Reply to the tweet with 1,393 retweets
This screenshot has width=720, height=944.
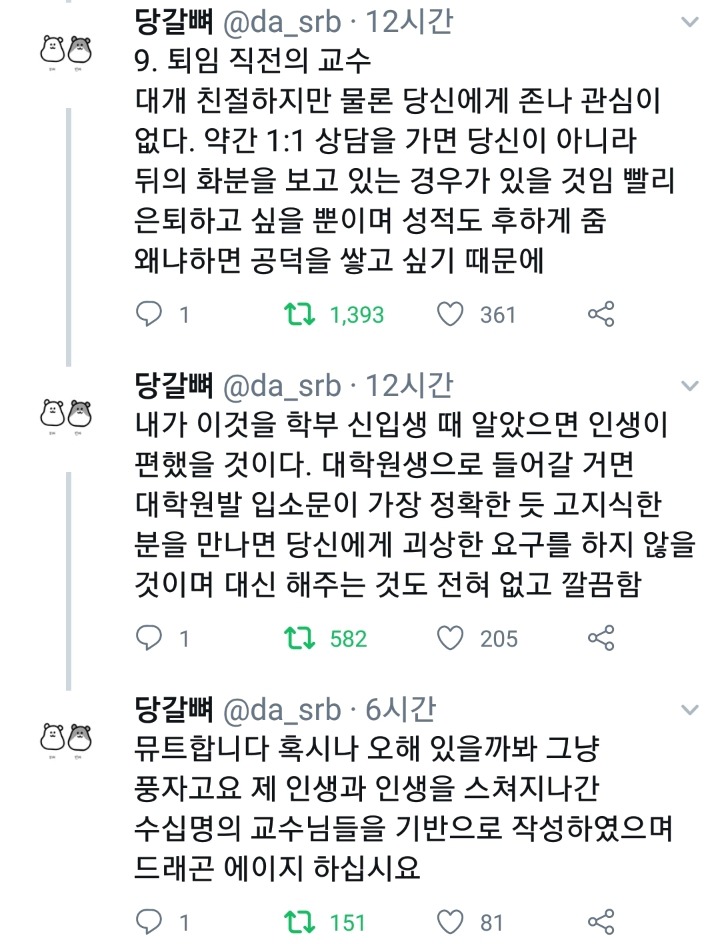(148, 314)
